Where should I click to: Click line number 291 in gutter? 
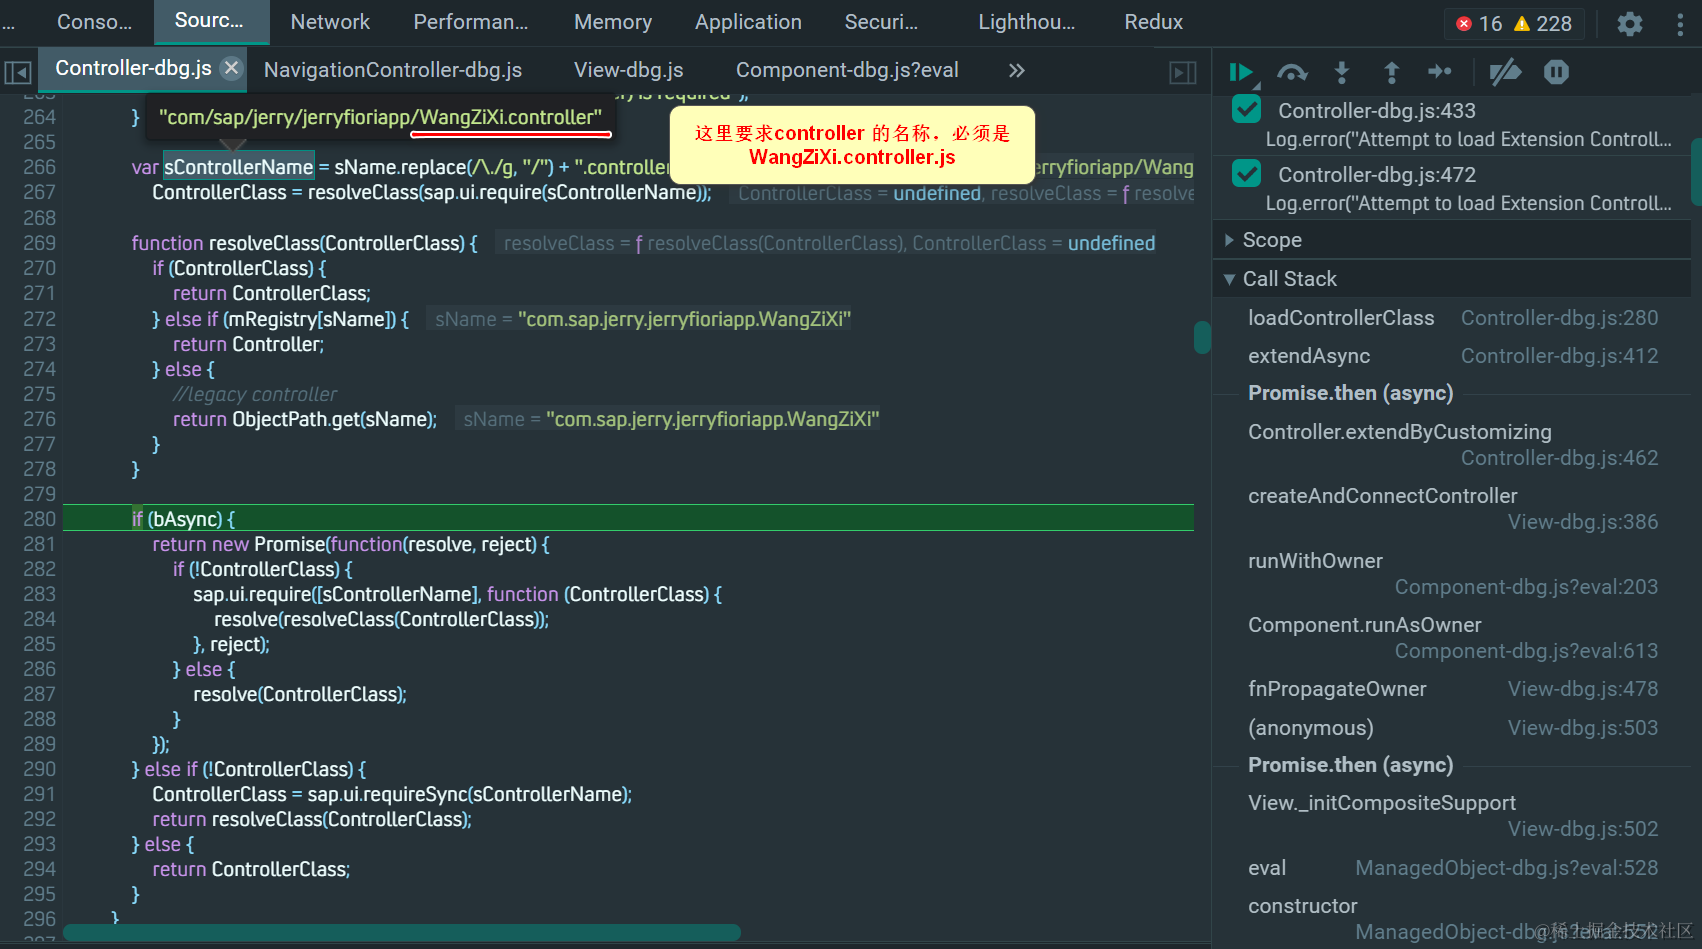coord(40,794)
